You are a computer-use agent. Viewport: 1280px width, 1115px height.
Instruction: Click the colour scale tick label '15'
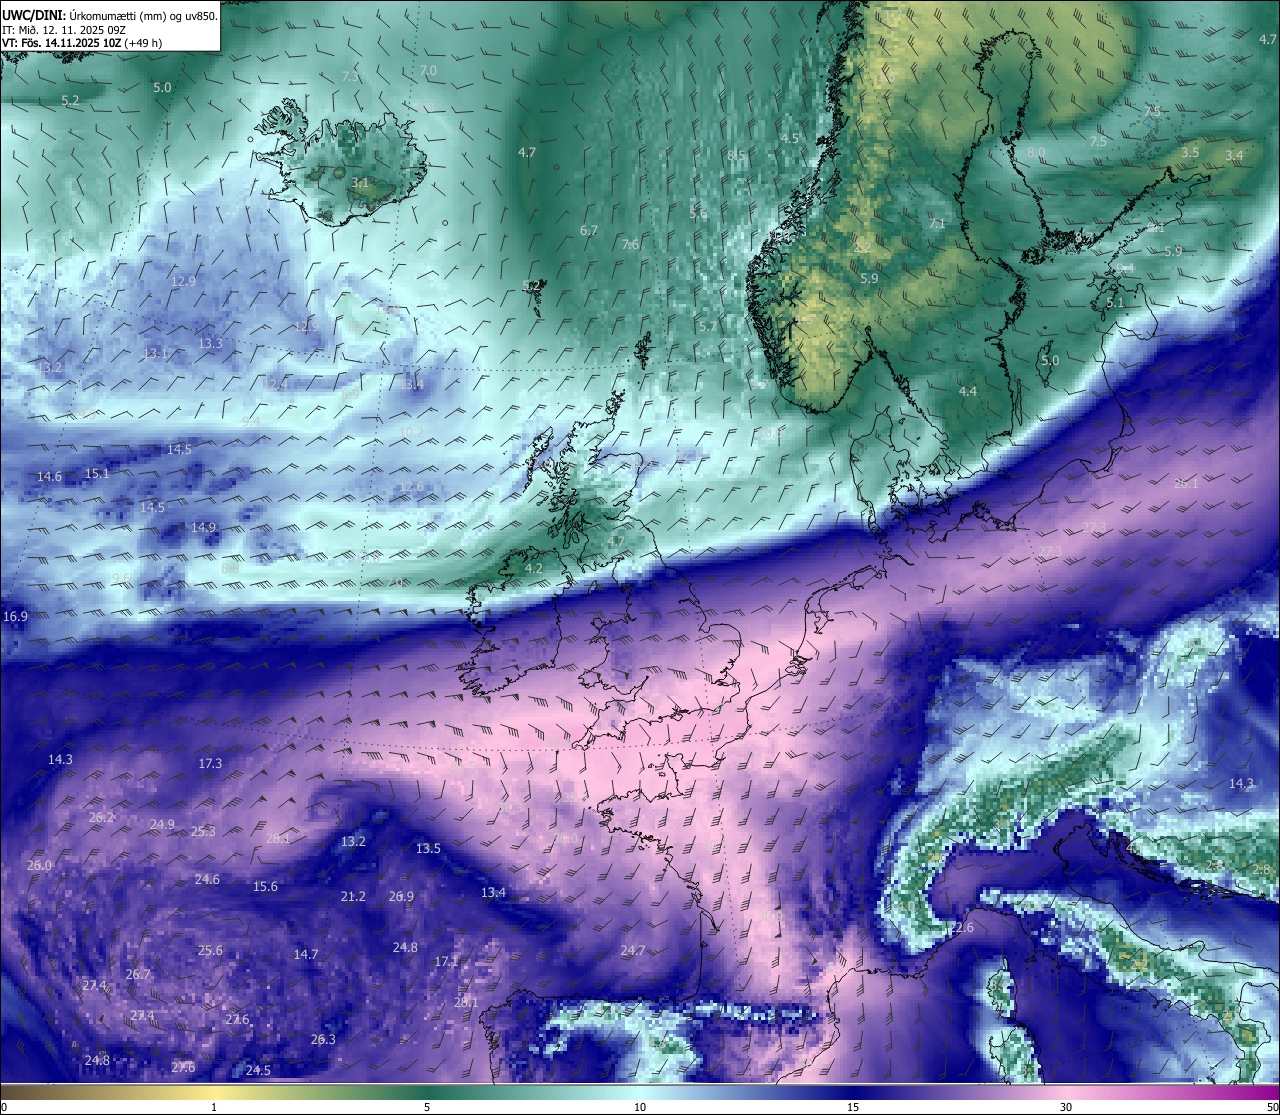tap(853, 1107)
